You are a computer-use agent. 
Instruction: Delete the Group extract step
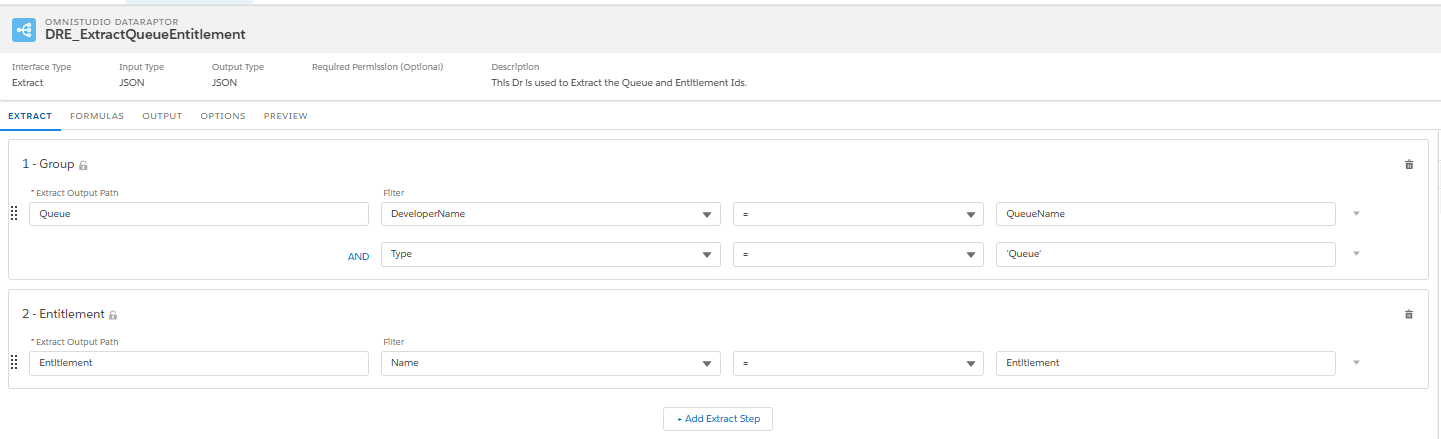tap(1409, 164)
